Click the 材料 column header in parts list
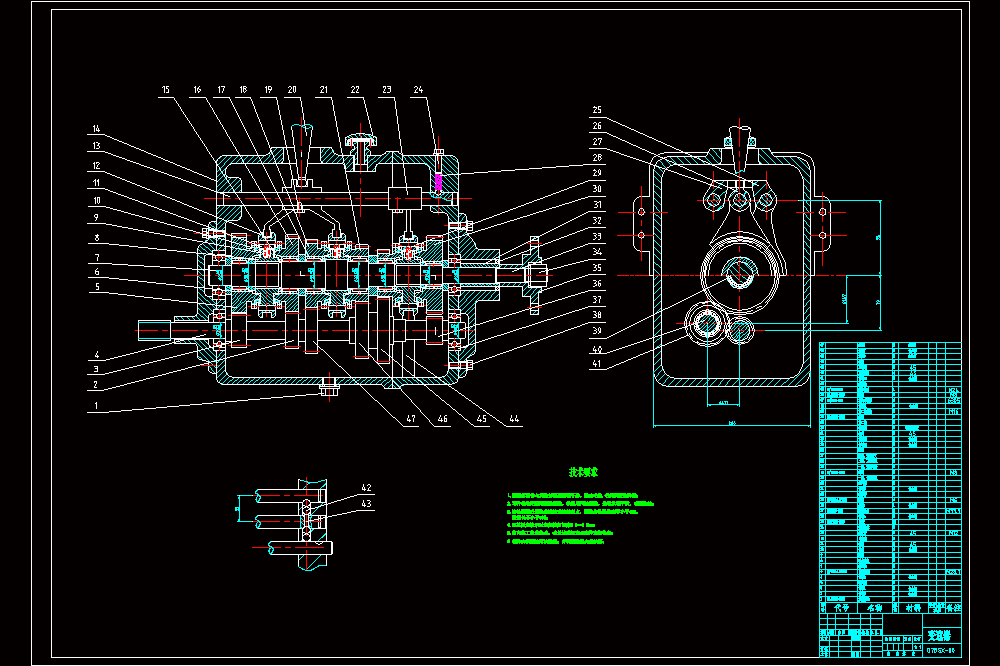The image size is (1000, 666). pos(913,609)
